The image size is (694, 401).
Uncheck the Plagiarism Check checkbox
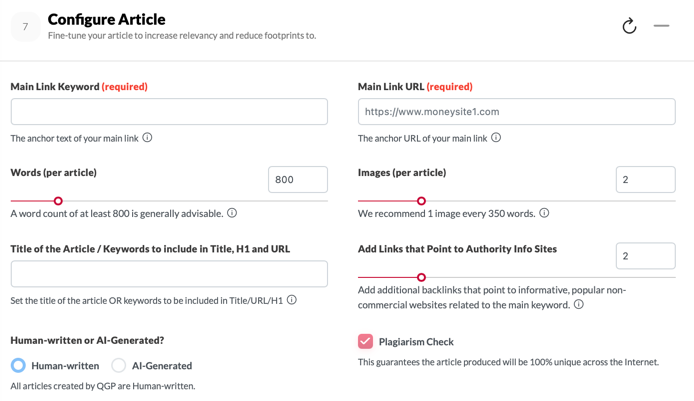(365, 341)
